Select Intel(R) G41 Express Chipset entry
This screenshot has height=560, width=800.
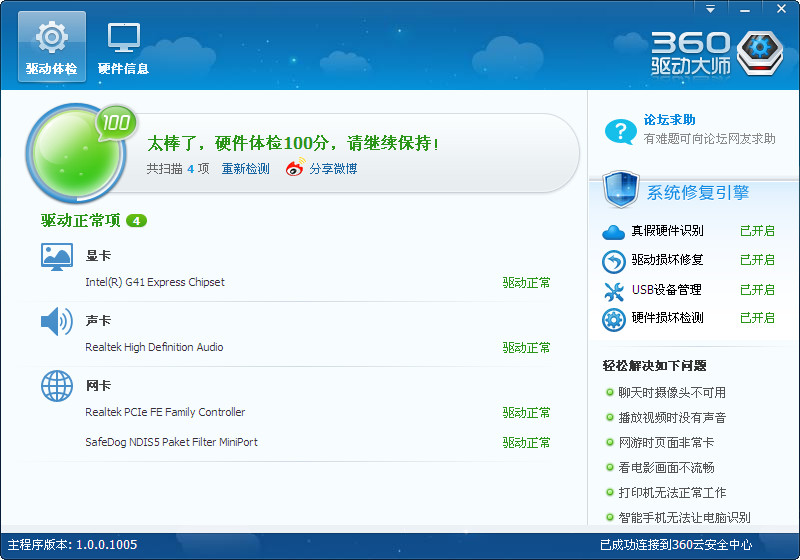[155, 282]
